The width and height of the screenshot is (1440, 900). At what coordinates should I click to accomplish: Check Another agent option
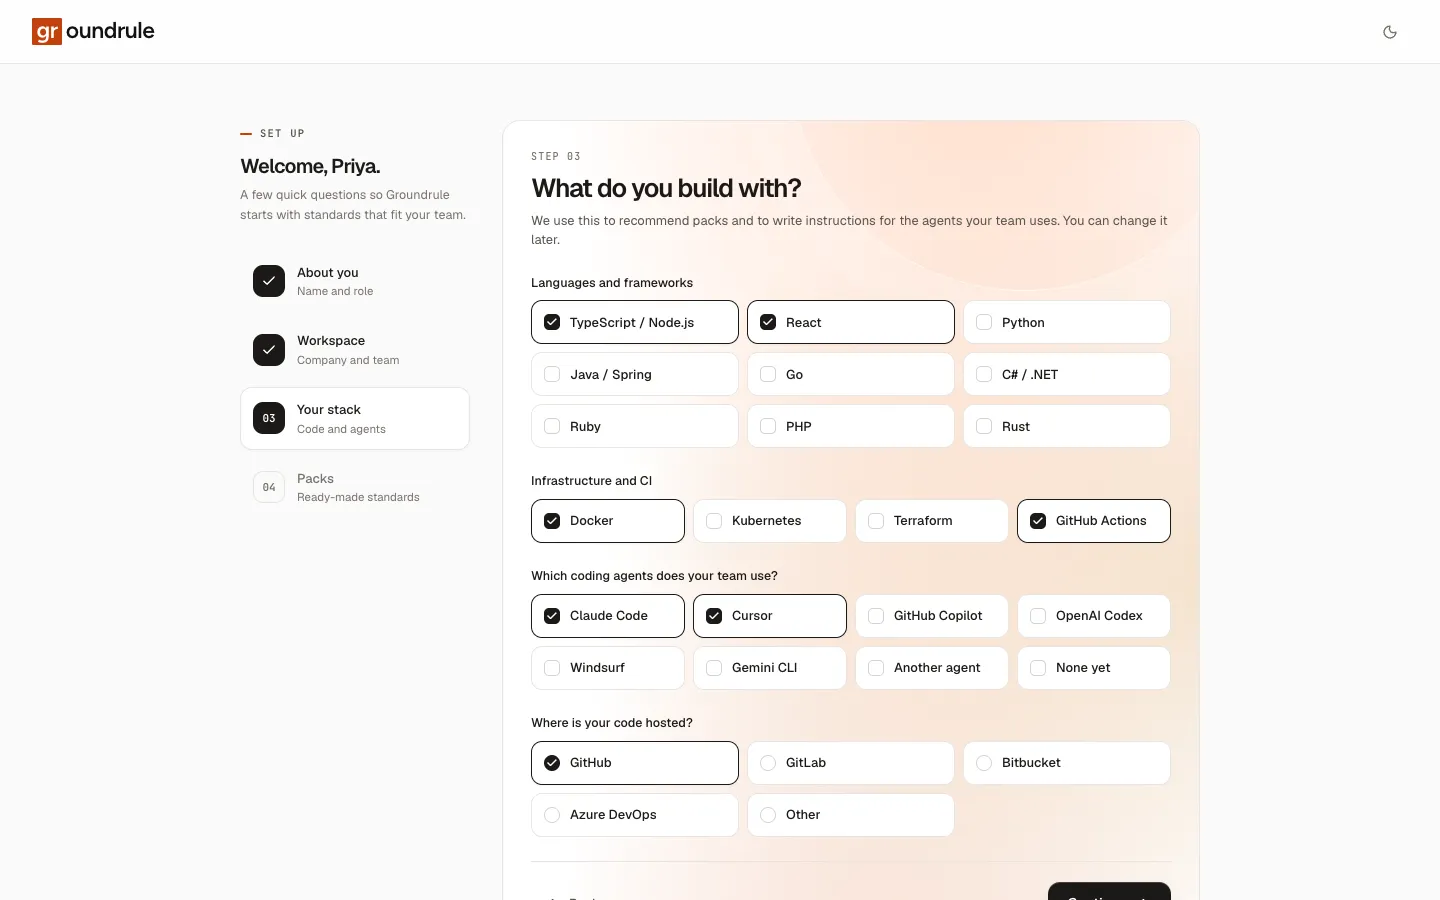tap(932, 668)
